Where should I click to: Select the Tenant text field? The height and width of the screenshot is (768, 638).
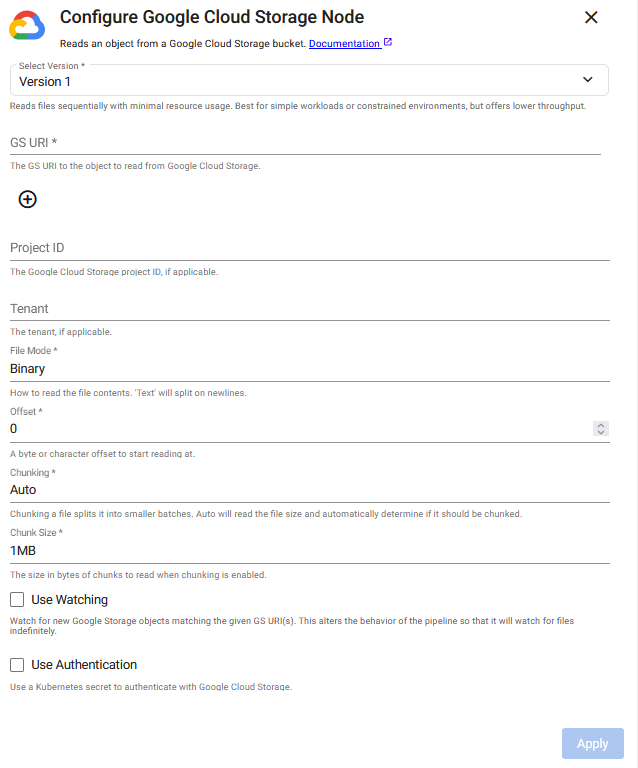pos(309,309)
